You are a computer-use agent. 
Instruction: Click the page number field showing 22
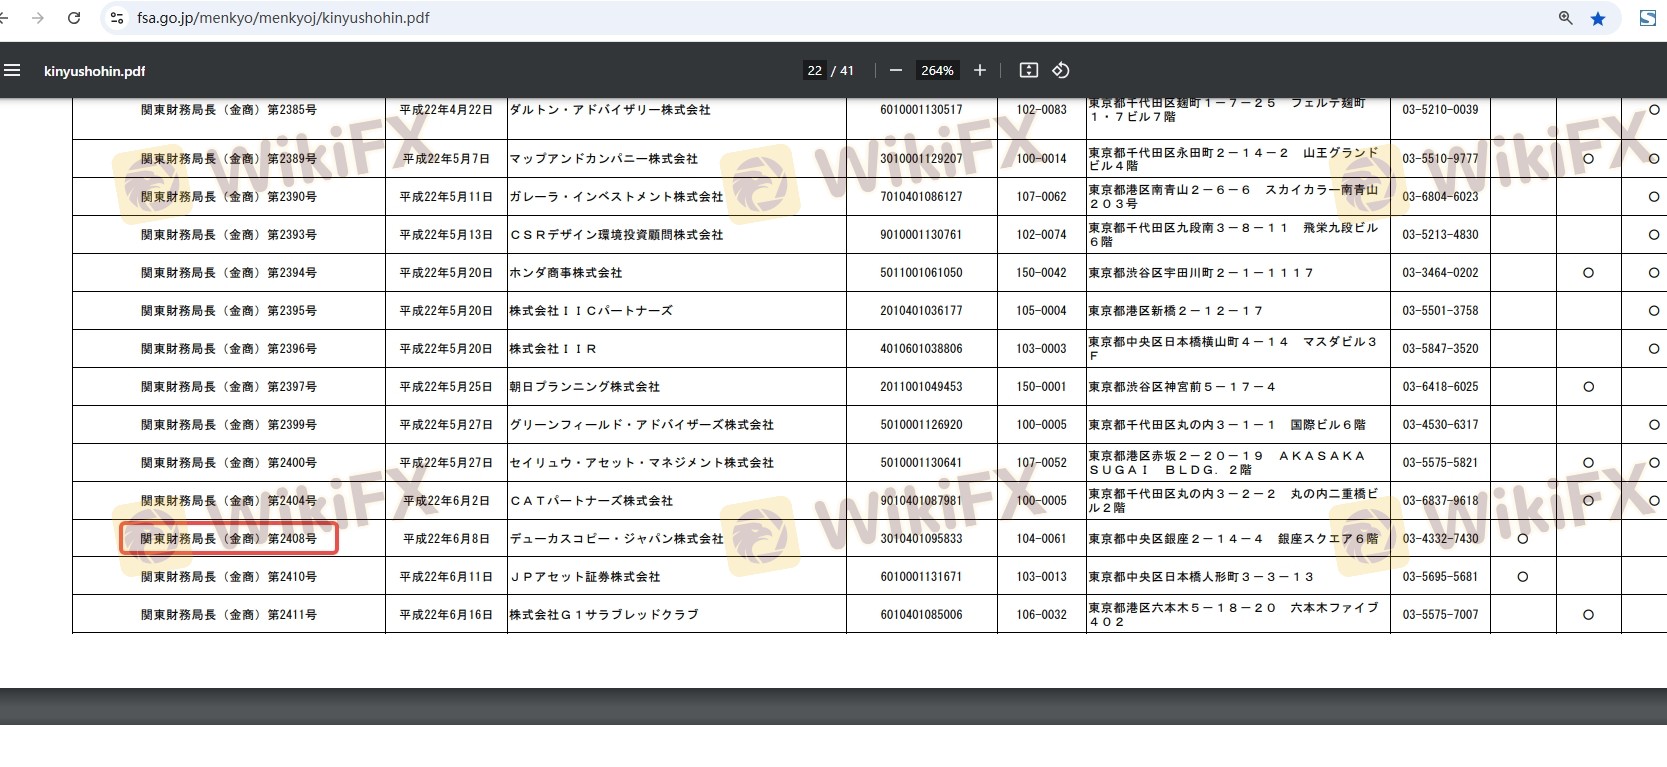point(815,70)
